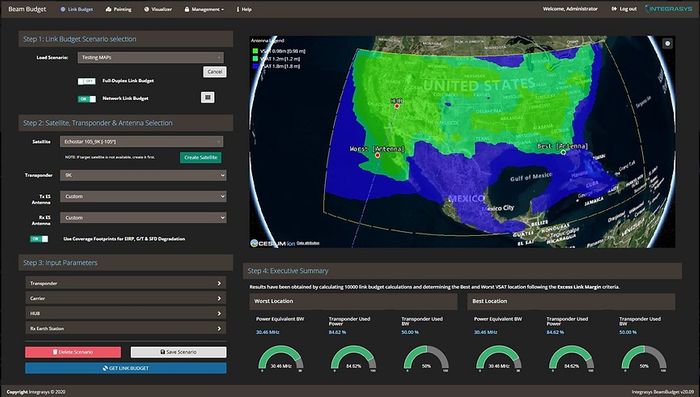Go to the Visualizer page

pyautogui.click(x=158, y=9)
